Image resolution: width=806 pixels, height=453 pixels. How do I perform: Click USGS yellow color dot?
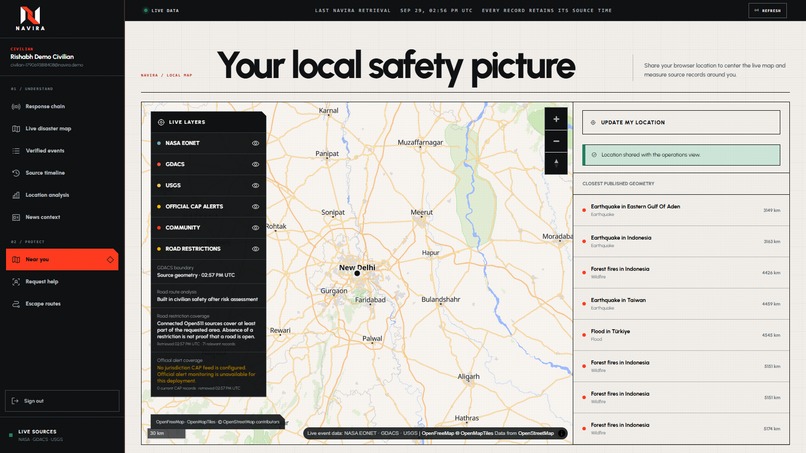tap(159, 186)
